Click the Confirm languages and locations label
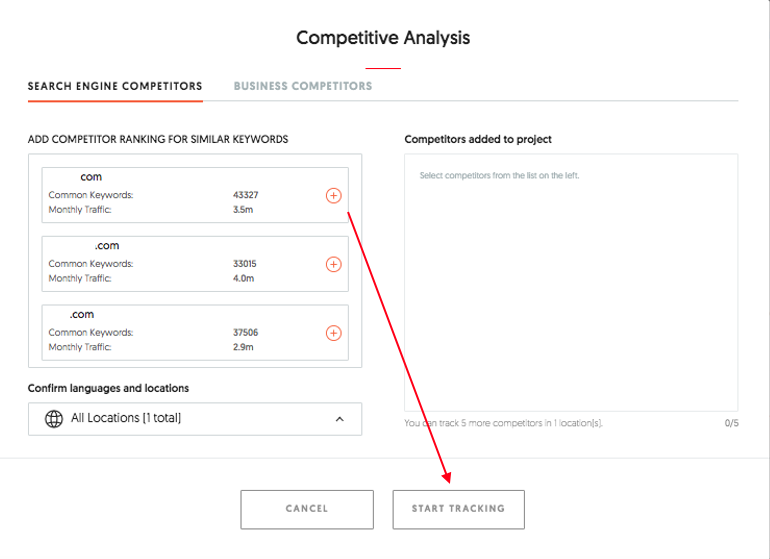Viewport: 770px width, 559px height. pyautogui.click(x=108, y=388)
